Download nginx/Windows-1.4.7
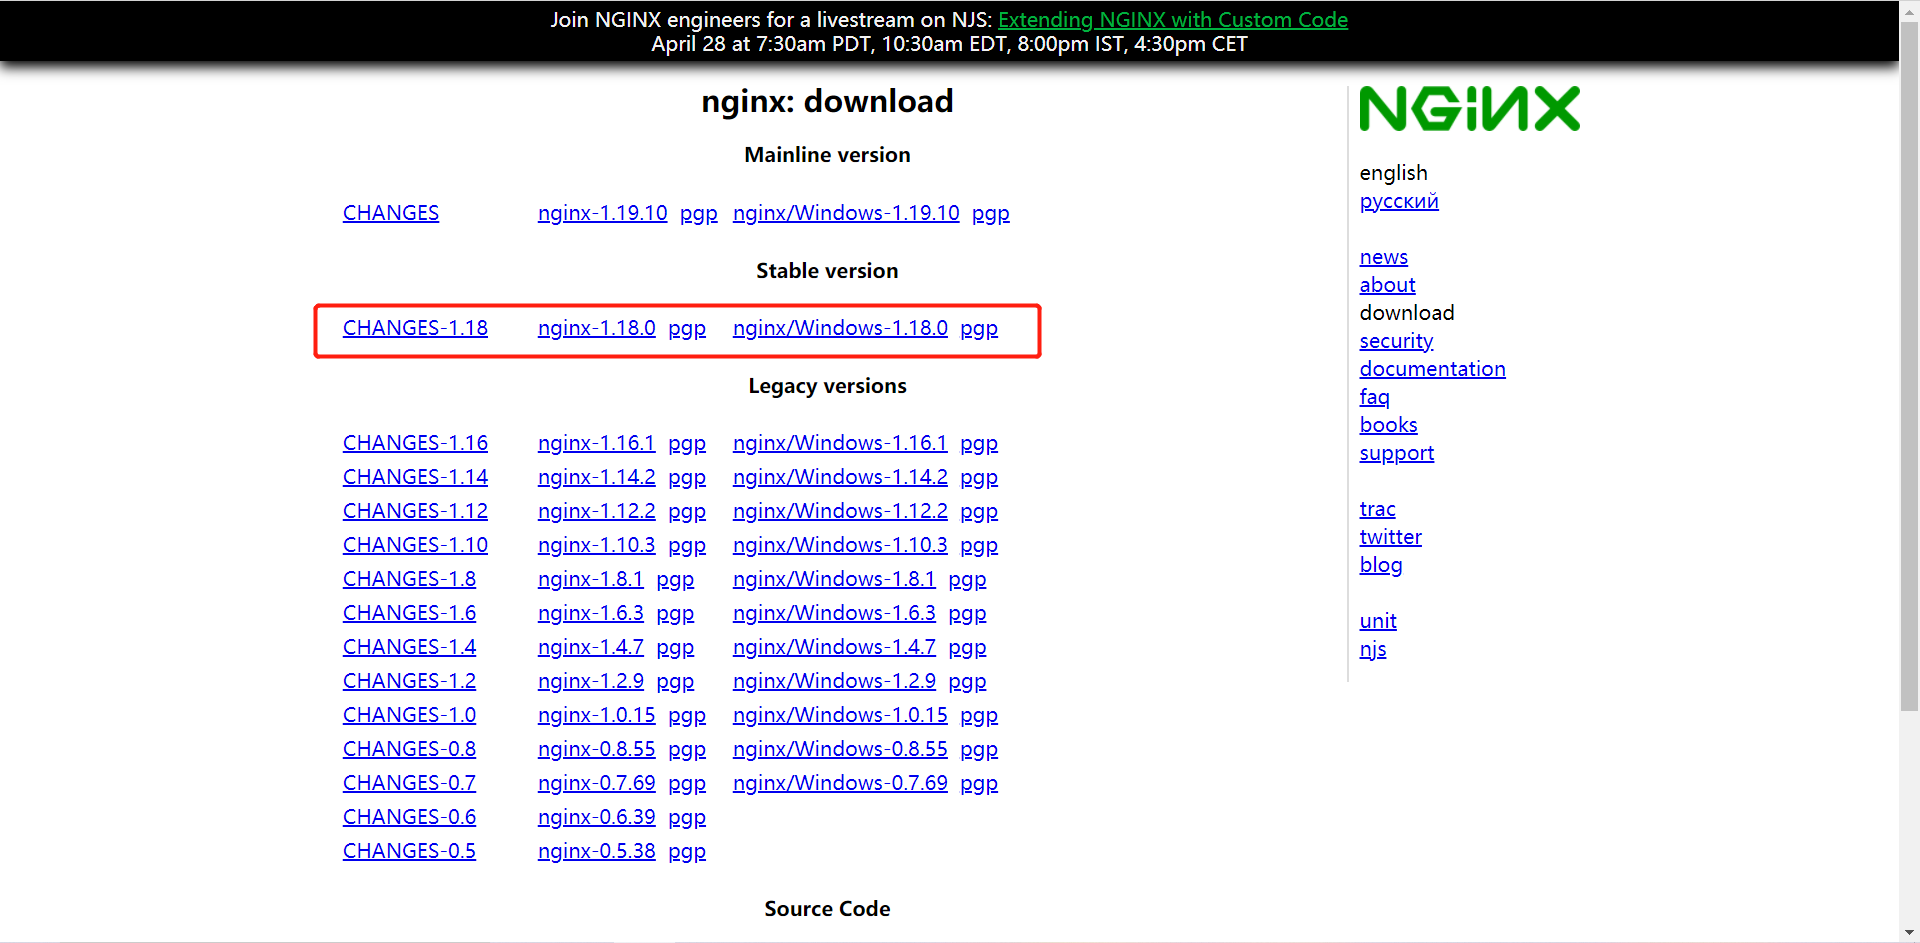This screenshot has height=943, width=1920. click(834, 647)
